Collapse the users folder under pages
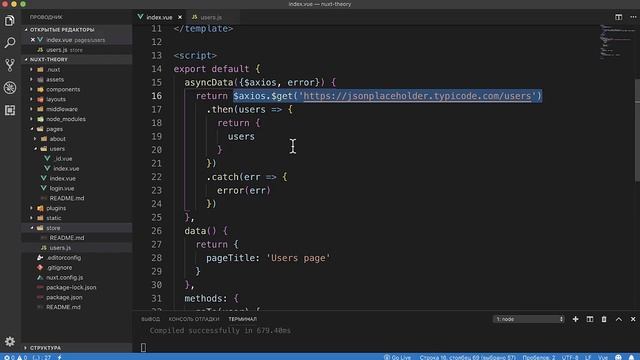Screen dimensions: 640x360 [57, 149]
